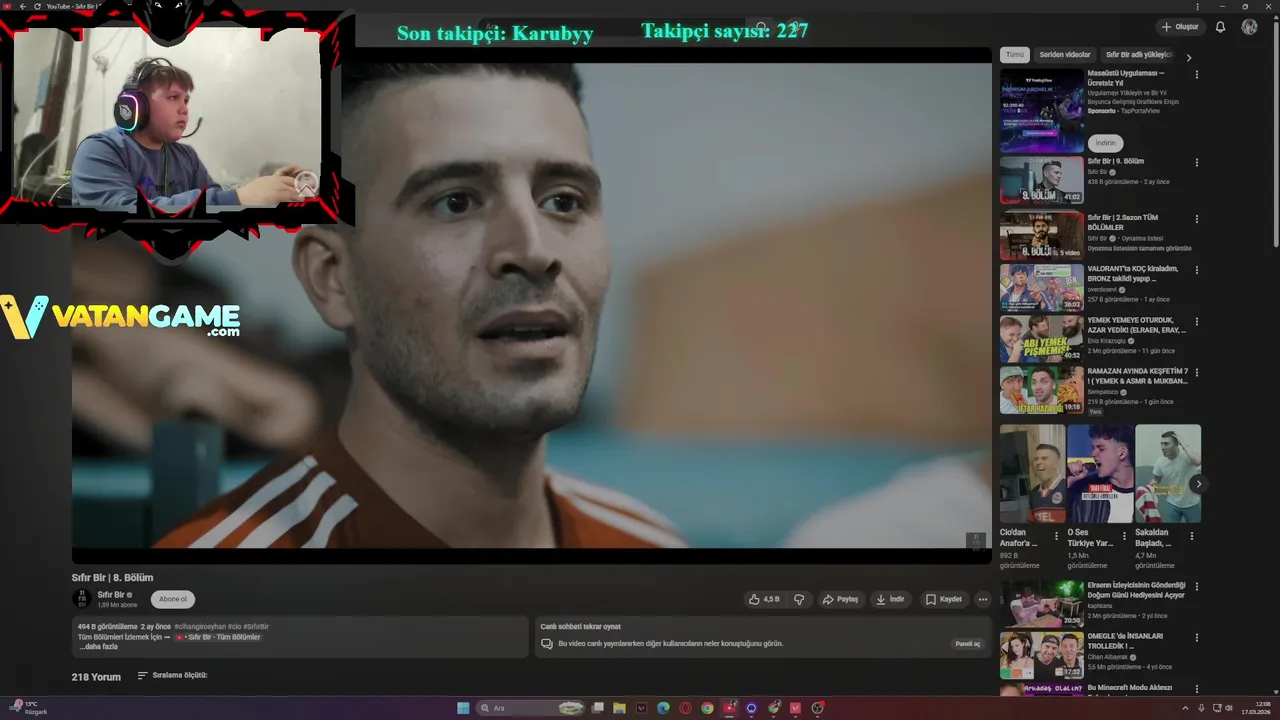Open the Task View taskbar icon

coord(597,708)
